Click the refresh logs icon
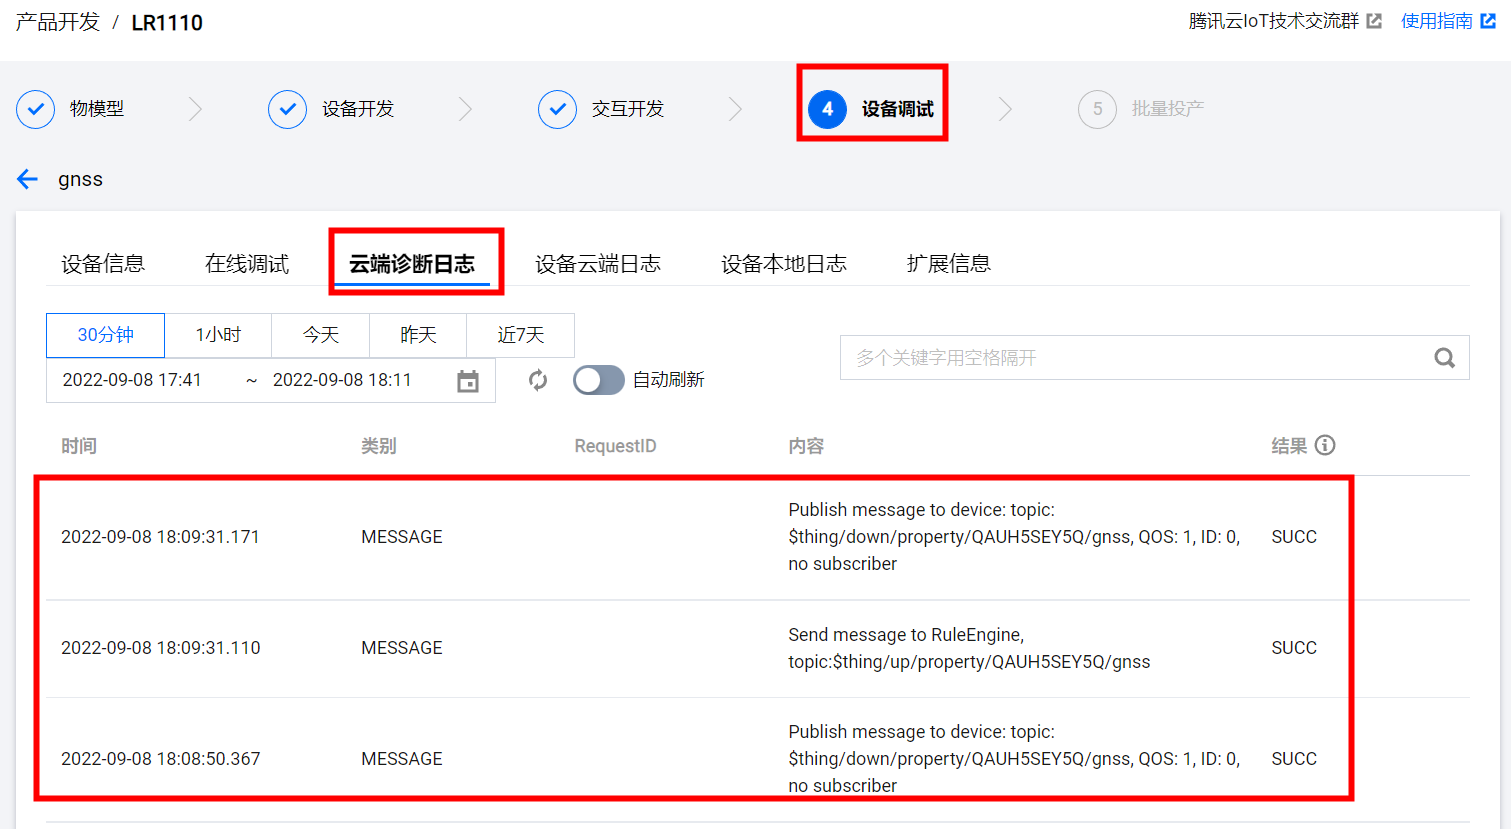1511x829 pixels. point(538,380)
